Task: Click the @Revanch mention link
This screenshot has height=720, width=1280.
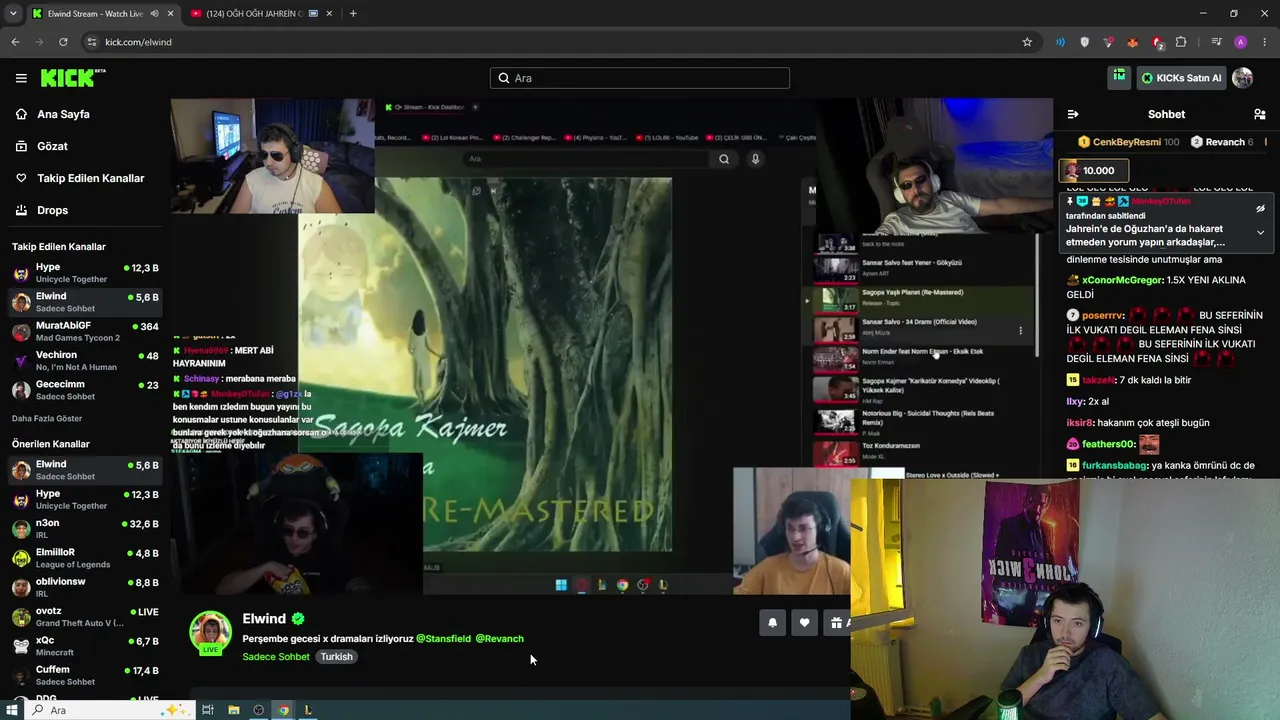Action: click(499, 638)
